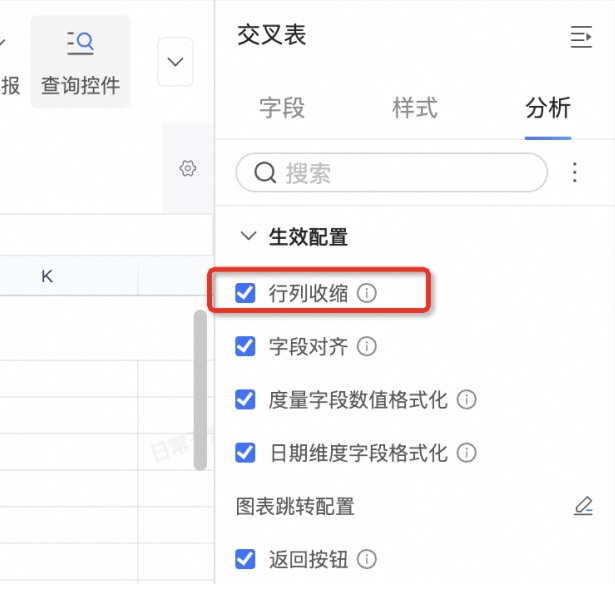Uncheck the 行列收缩 checkbox
Screen dimensions: 615x591
[x=245, y=293]
